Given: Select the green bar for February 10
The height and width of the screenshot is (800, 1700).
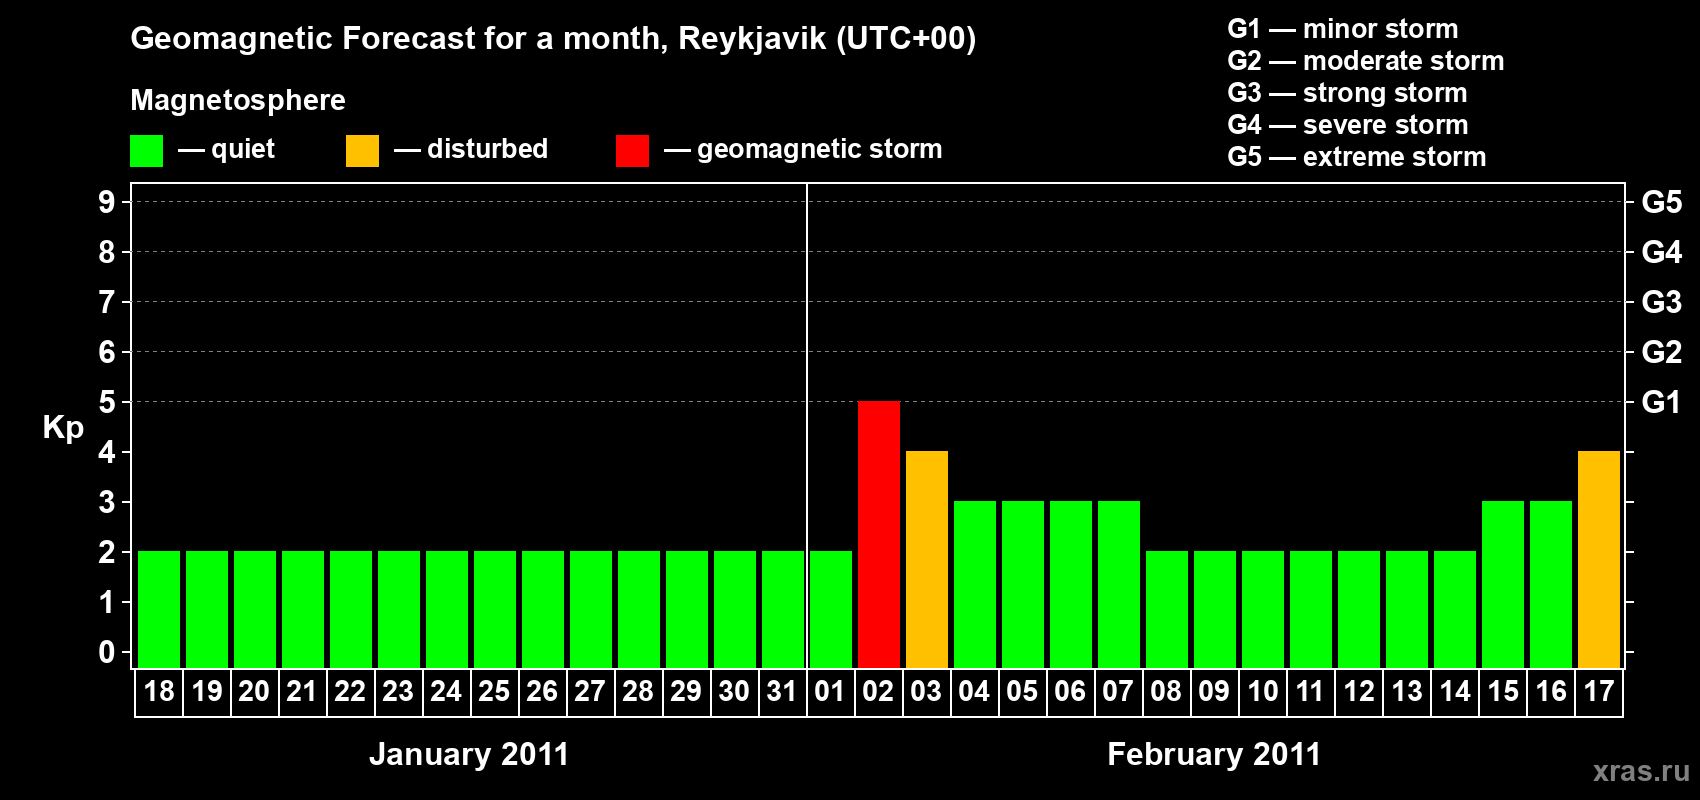Looking at the screenshot, I should click(x=1263, y=609).
